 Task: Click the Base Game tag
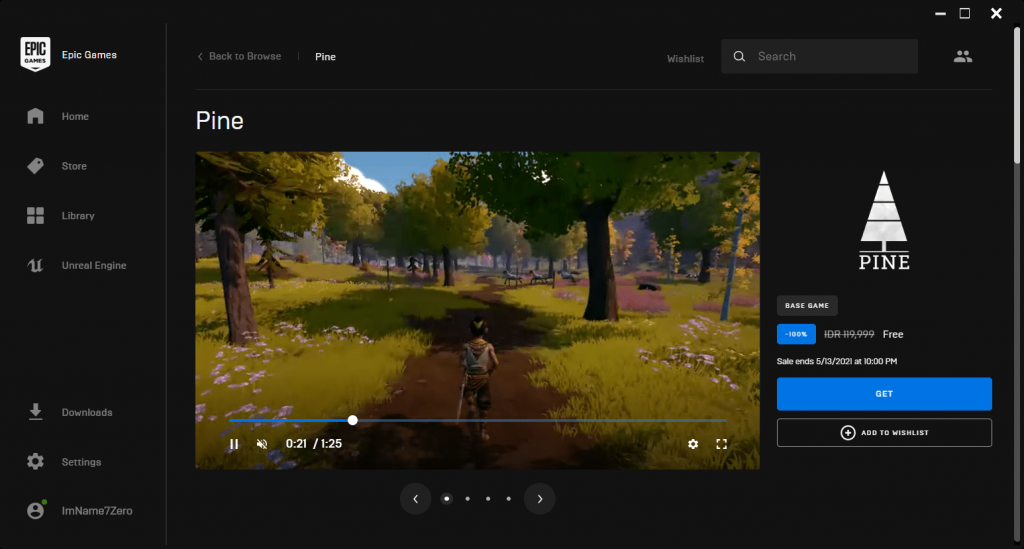[x=807, y=306]
